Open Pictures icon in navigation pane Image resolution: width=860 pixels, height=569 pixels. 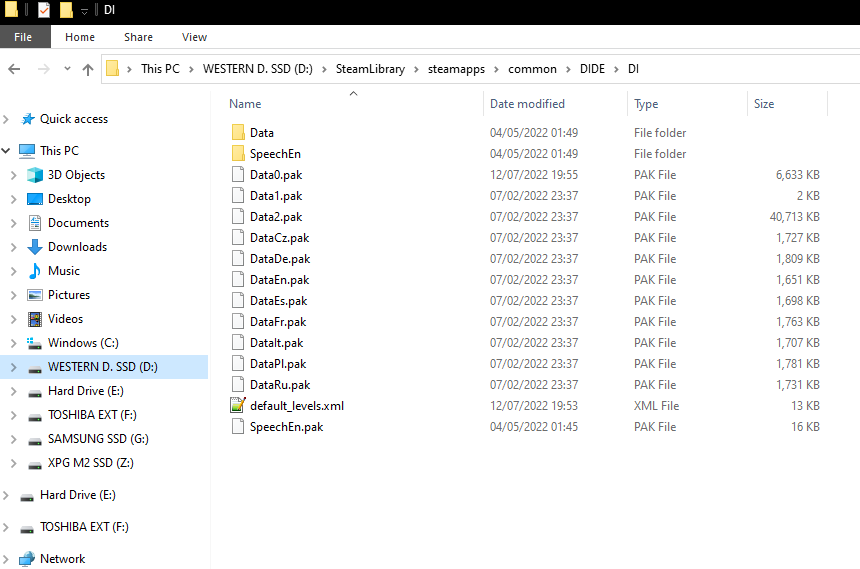35,295
